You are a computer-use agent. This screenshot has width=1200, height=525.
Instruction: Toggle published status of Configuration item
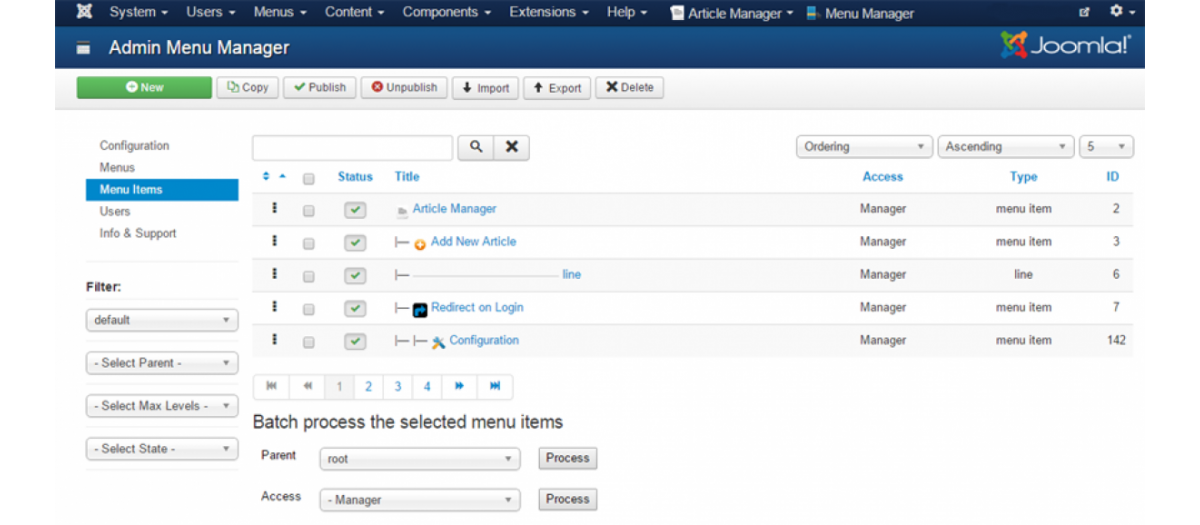pyautogui.click(x=354, y=341)
